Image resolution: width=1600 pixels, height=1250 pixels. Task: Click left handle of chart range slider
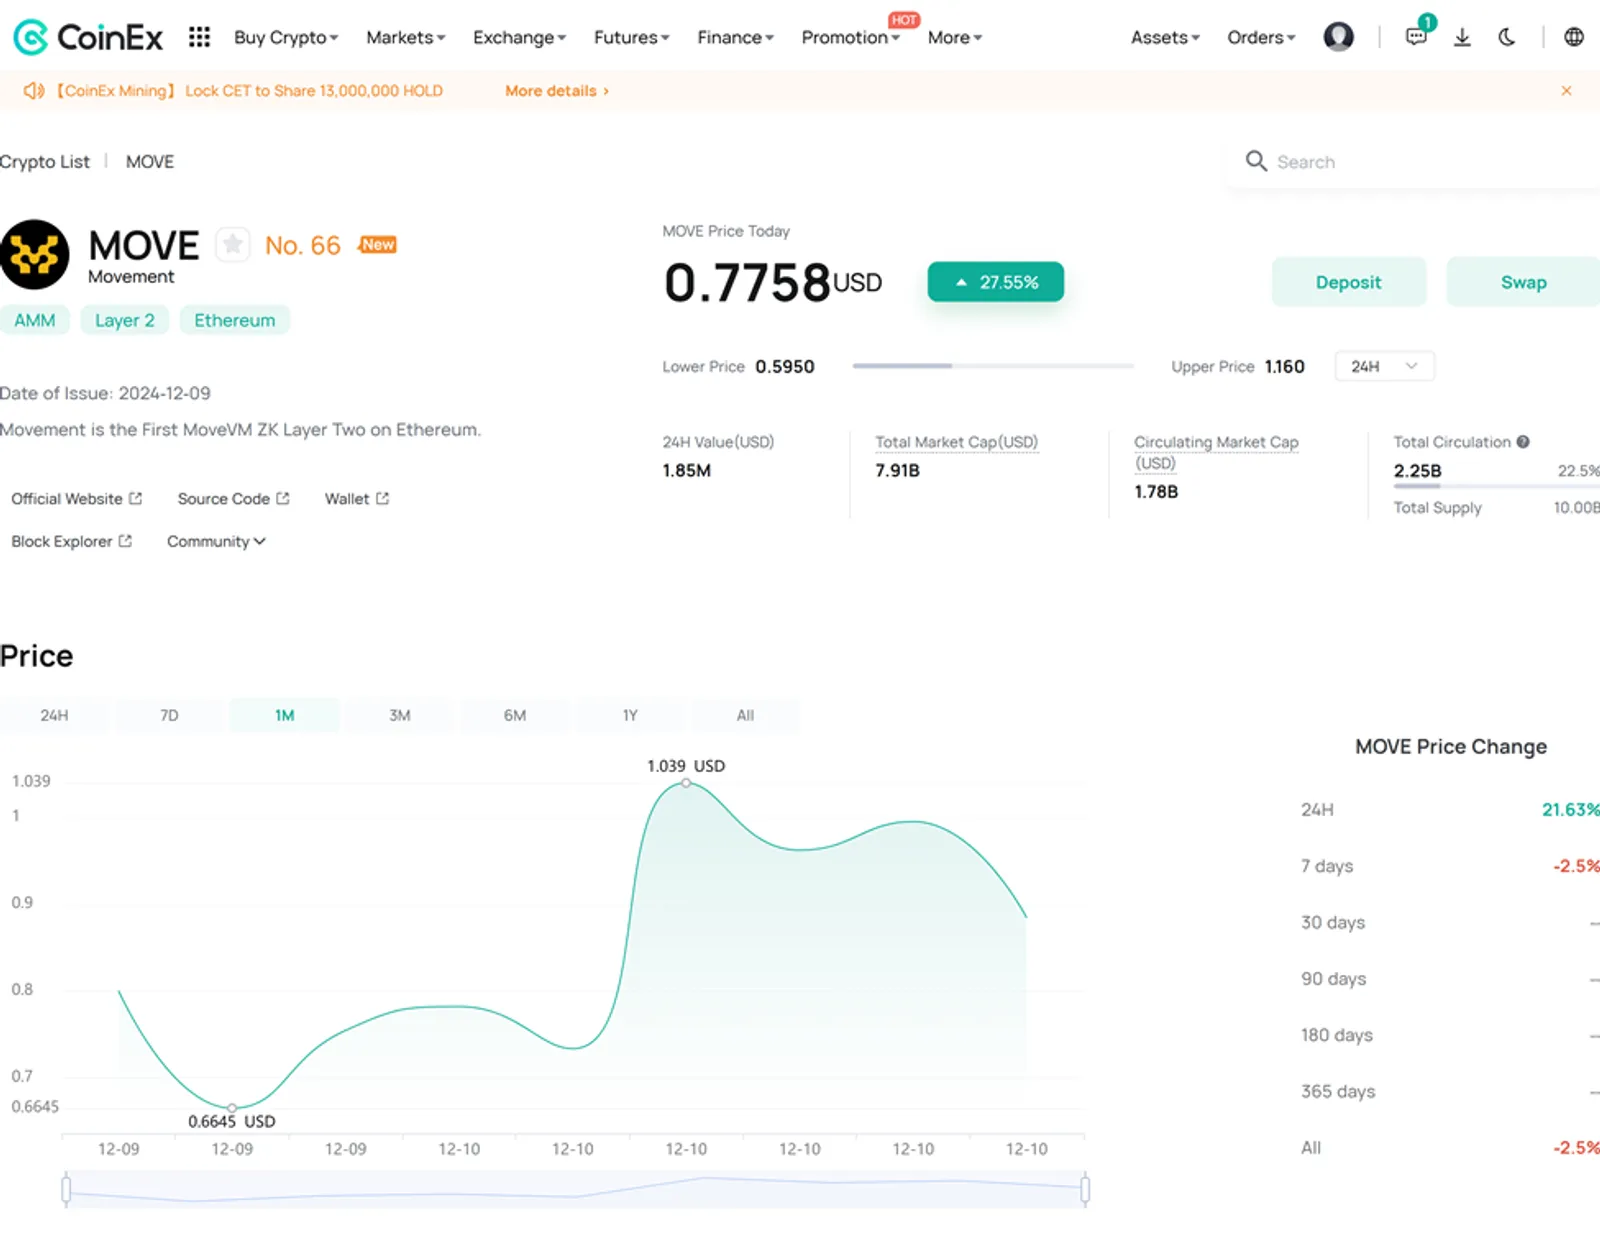(x=66, y=1189)
